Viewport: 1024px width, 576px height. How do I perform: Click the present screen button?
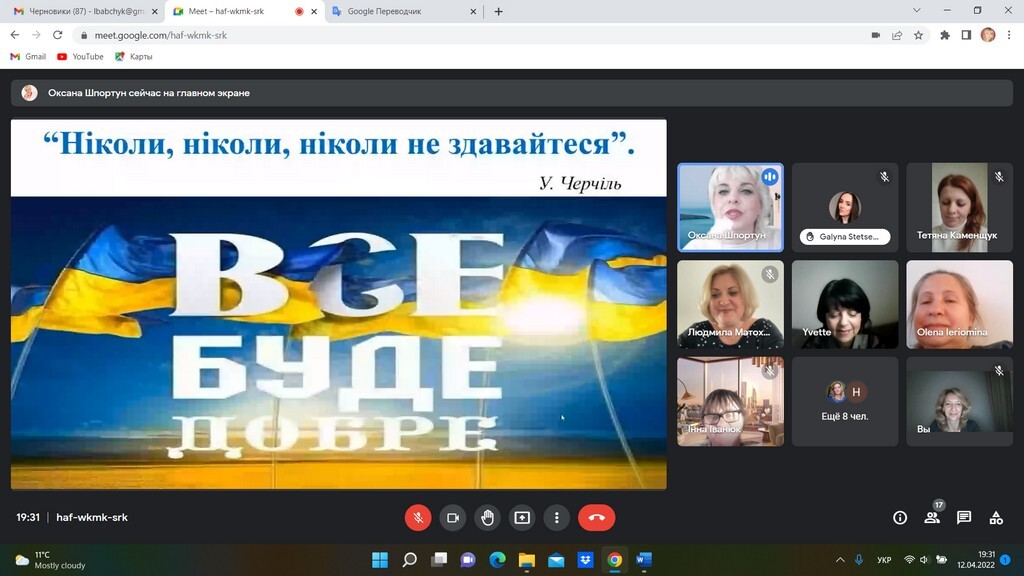coord(522,518)
